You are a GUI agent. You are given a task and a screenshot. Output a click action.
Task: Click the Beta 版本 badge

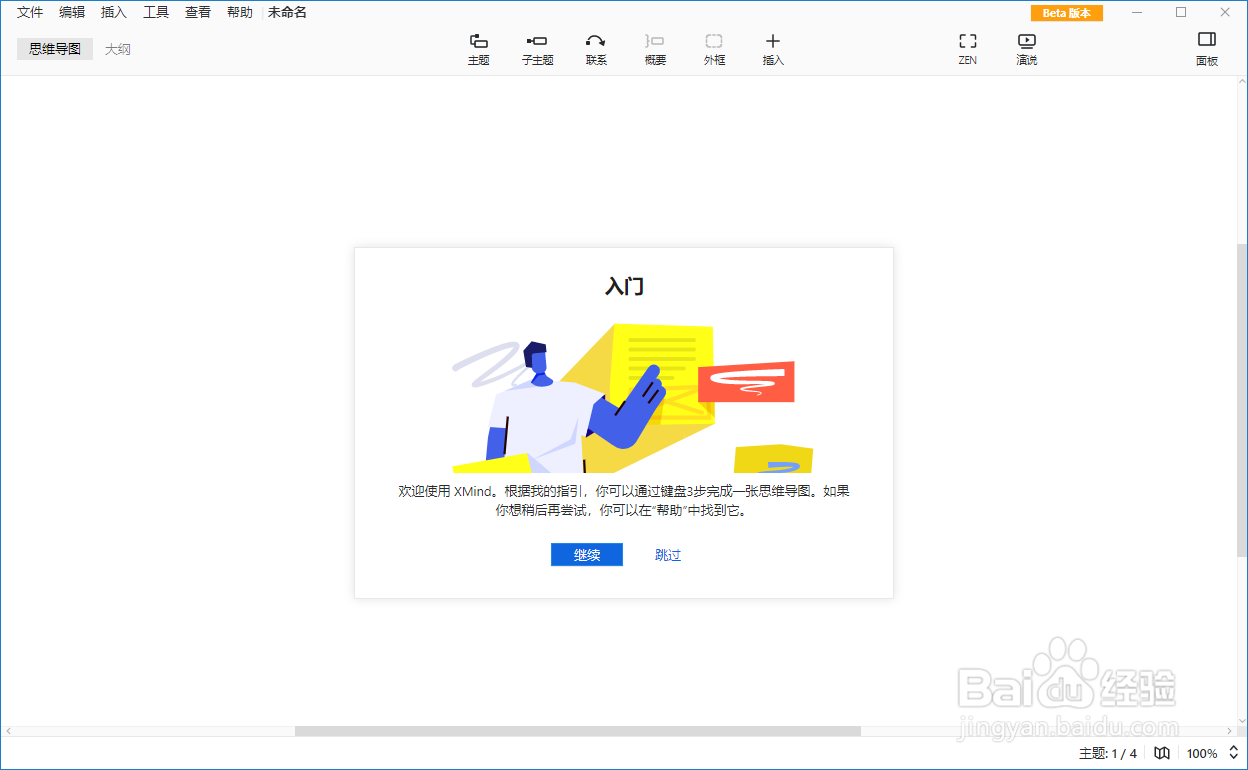click(1067, 13)
